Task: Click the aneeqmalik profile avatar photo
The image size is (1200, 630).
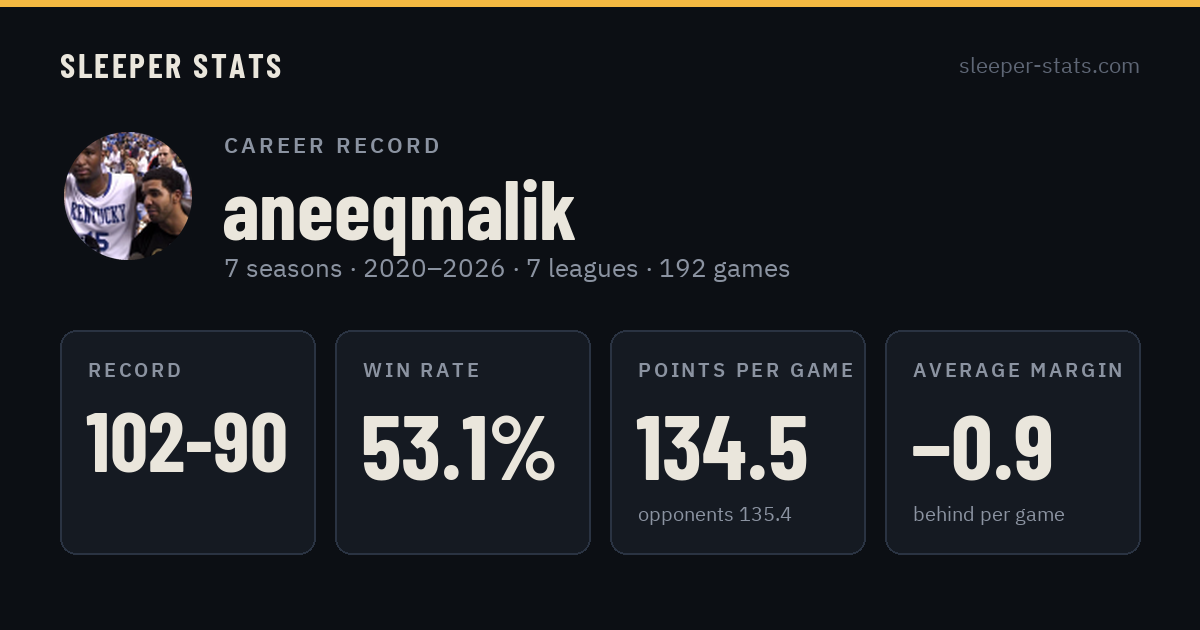Action: (x=128, y=196)
